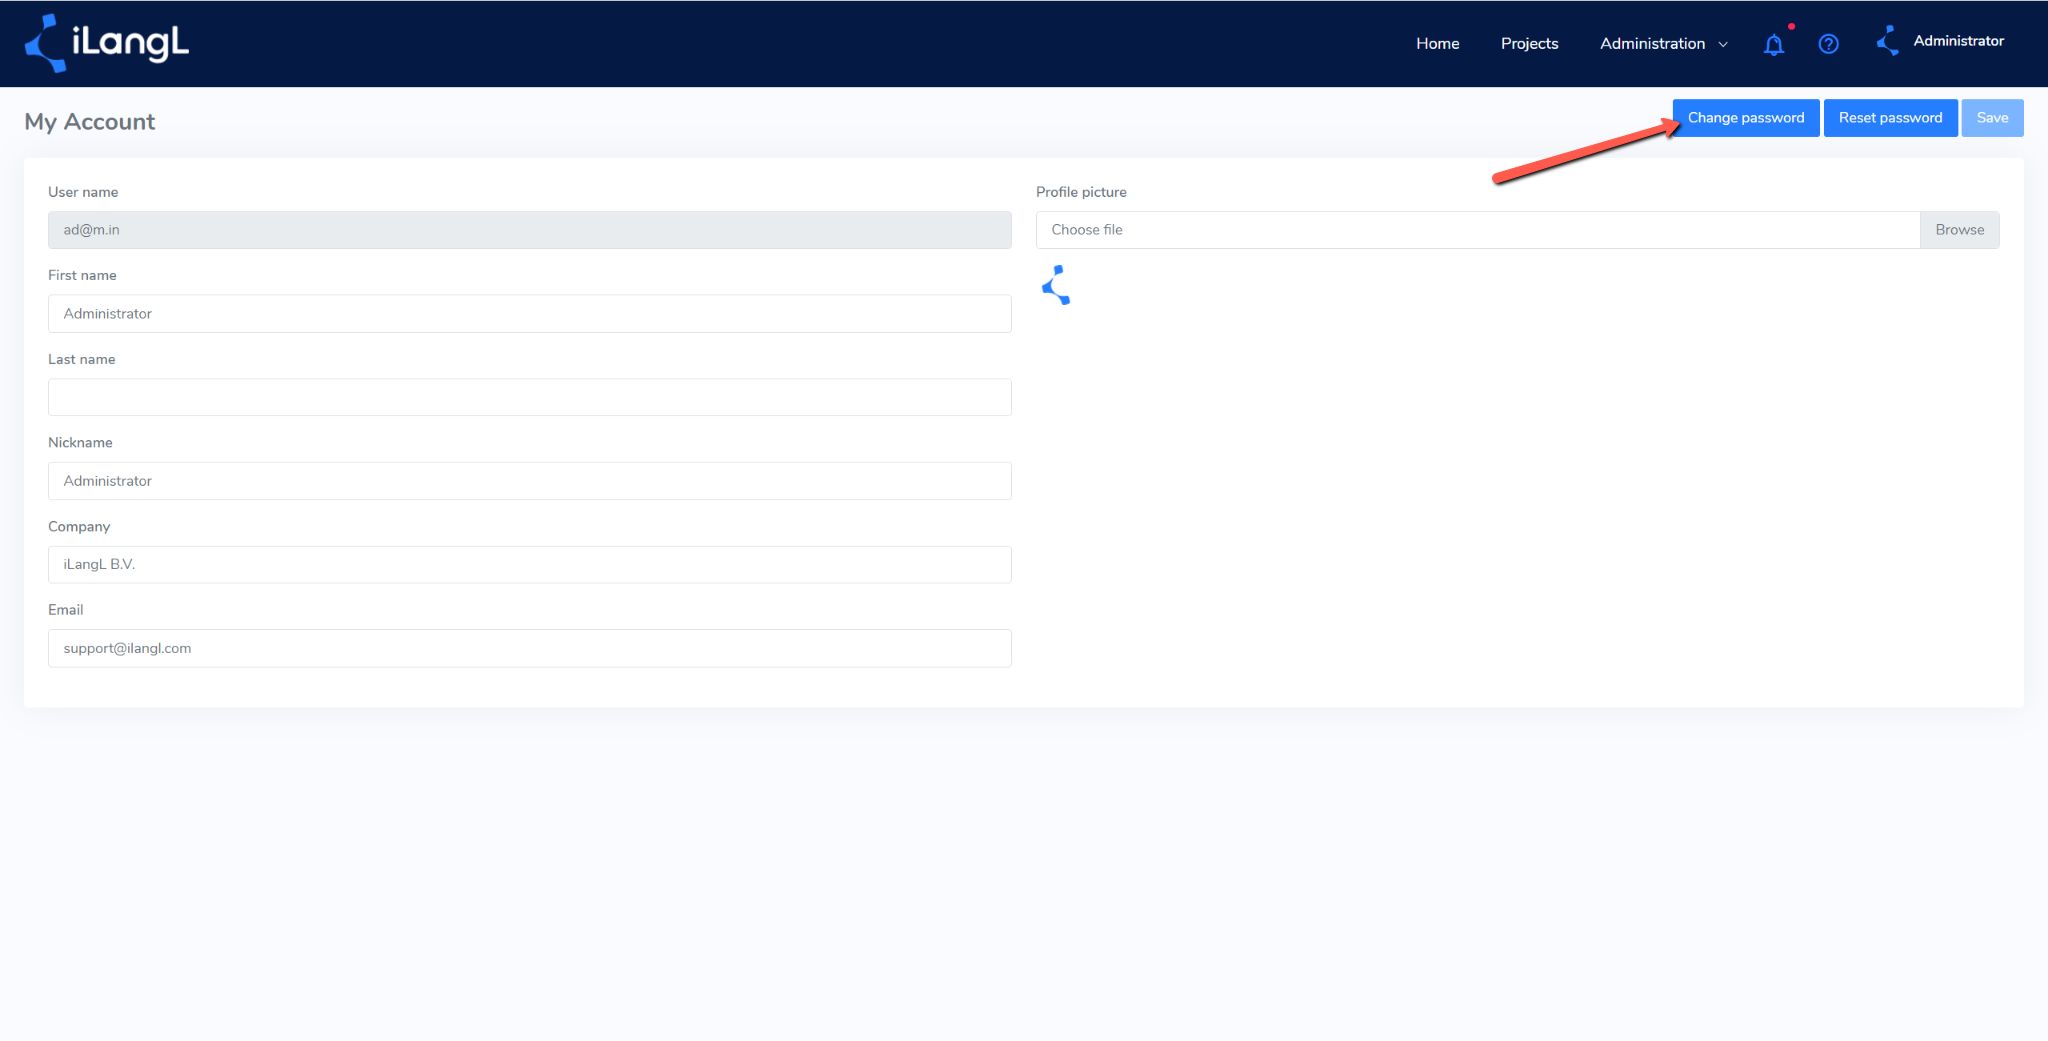
Task: Click the iLangL logo in header
Action: [x=107, y=43]
